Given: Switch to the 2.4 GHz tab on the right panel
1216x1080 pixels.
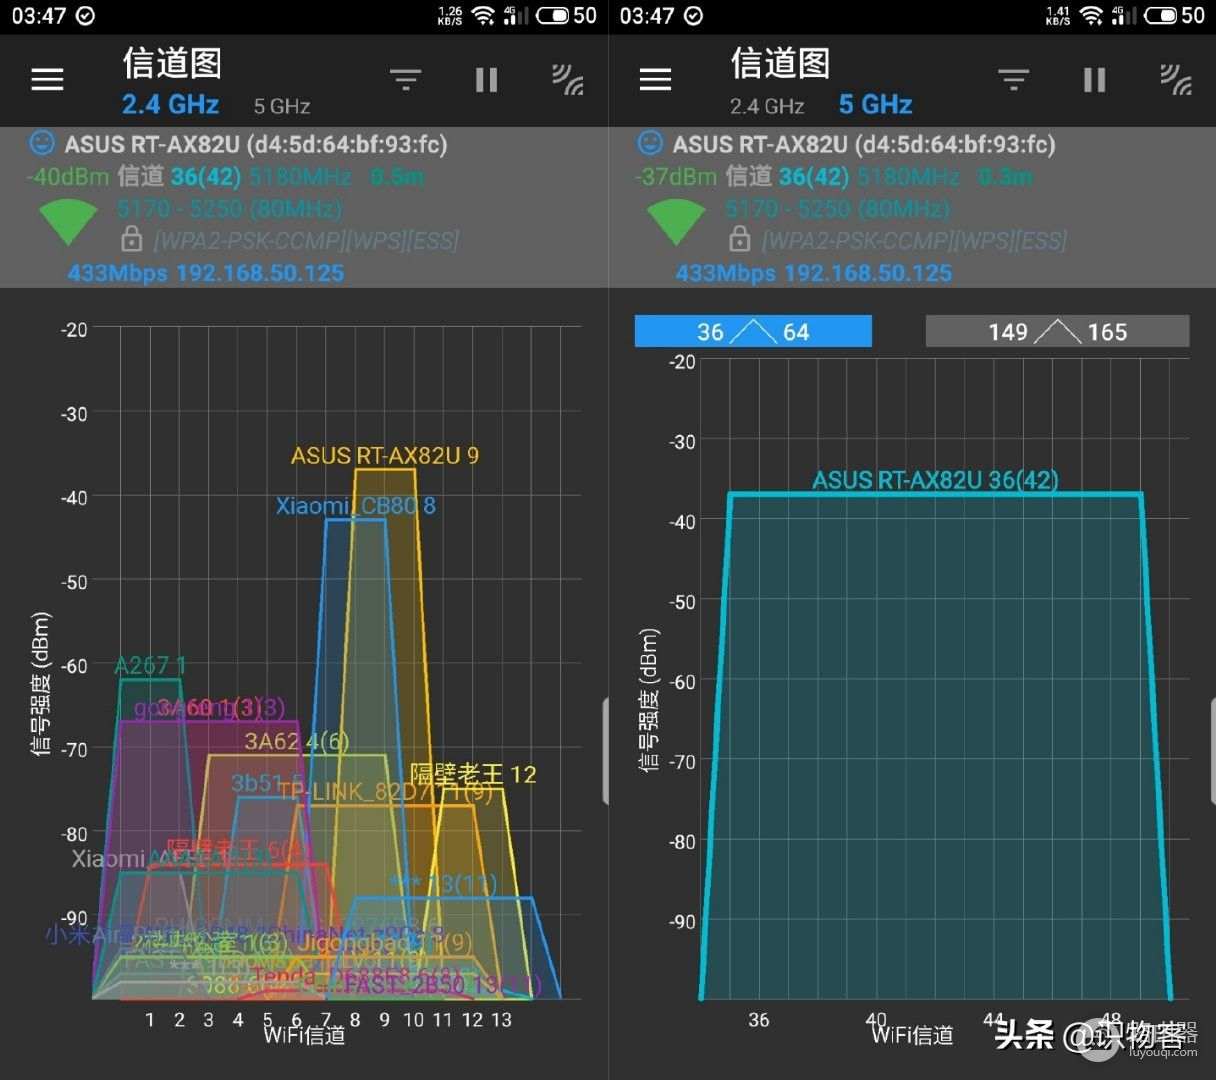Looking at the screenshot, I should click(767, 105).
